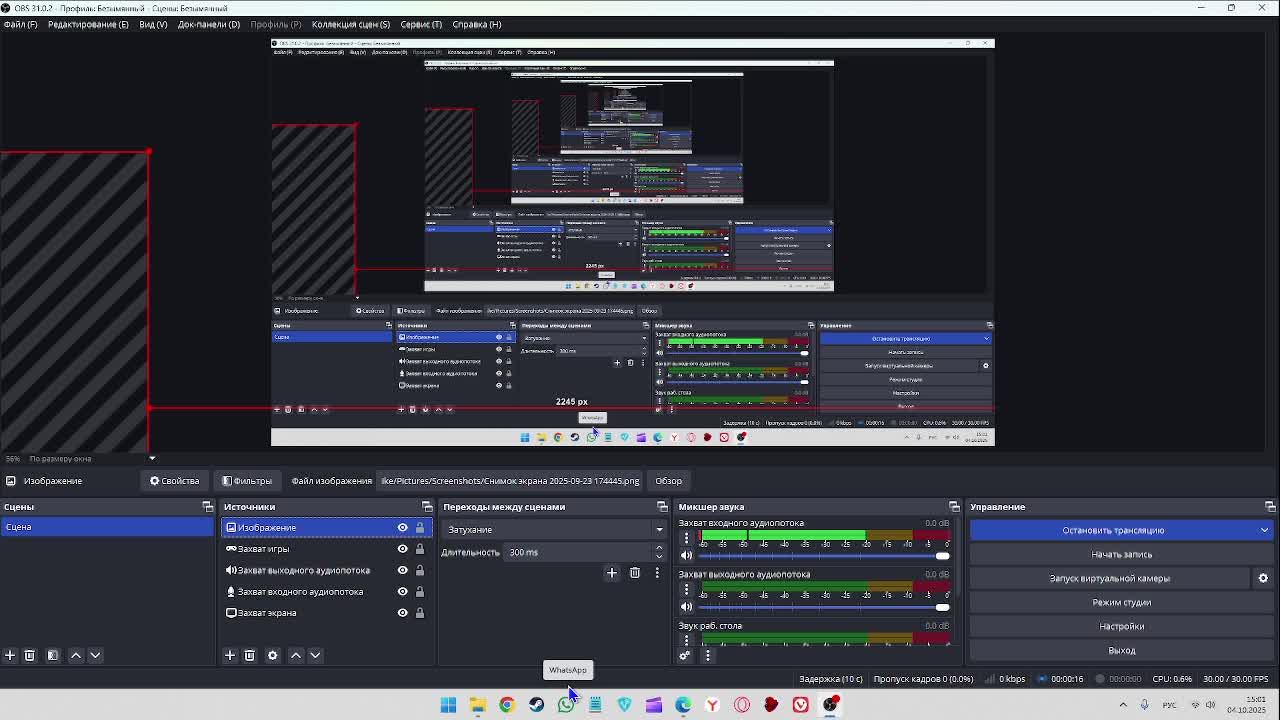Open File Explorer from the taskbar
Screen dimensions: 1280x720
click(478, 705)
